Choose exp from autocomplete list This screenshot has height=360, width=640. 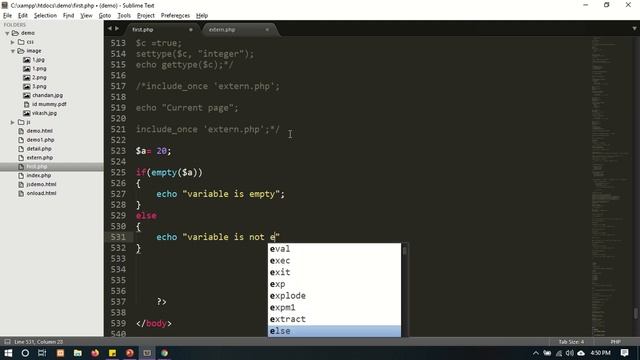tap(334, 284)
